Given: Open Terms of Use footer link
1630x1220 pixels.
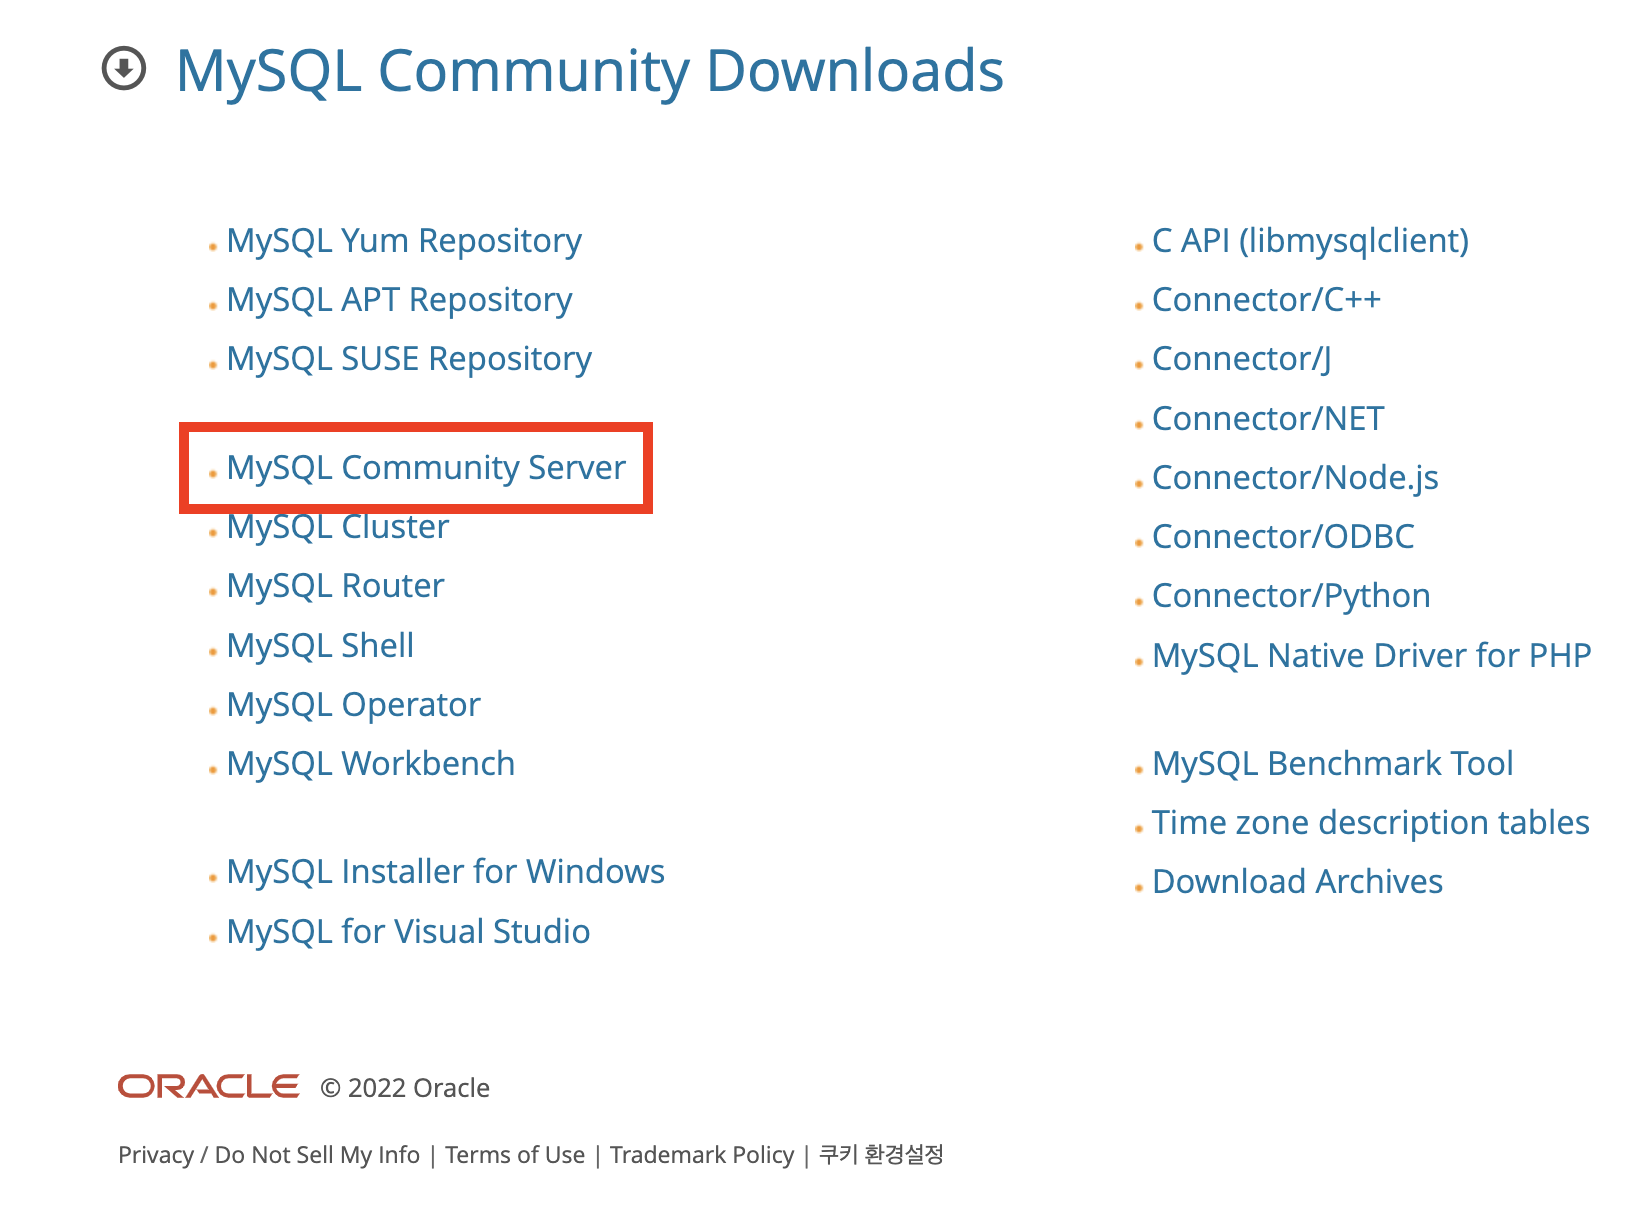Looking at the screenshot, I should pyautogui.click(x=515, y=1155).
